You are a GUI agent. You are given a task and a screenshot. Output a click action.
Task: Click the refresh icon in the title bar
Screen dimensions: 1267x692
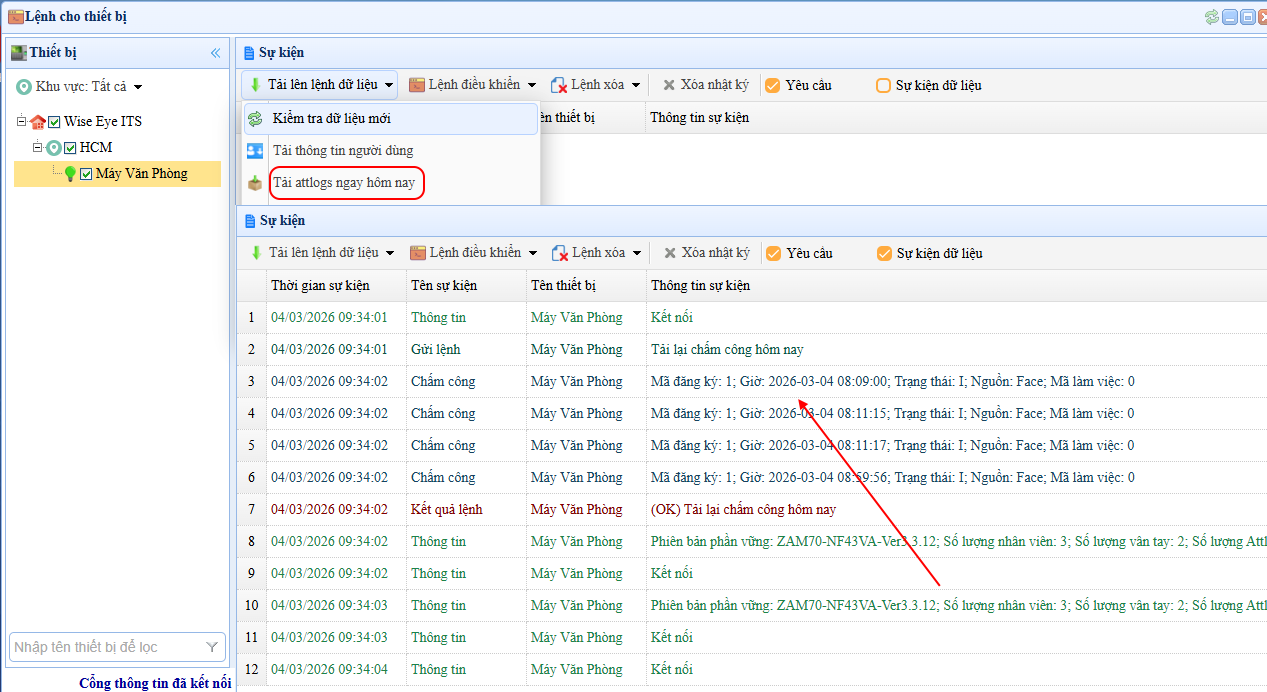pyautogui.click(x=1212, y=17)
